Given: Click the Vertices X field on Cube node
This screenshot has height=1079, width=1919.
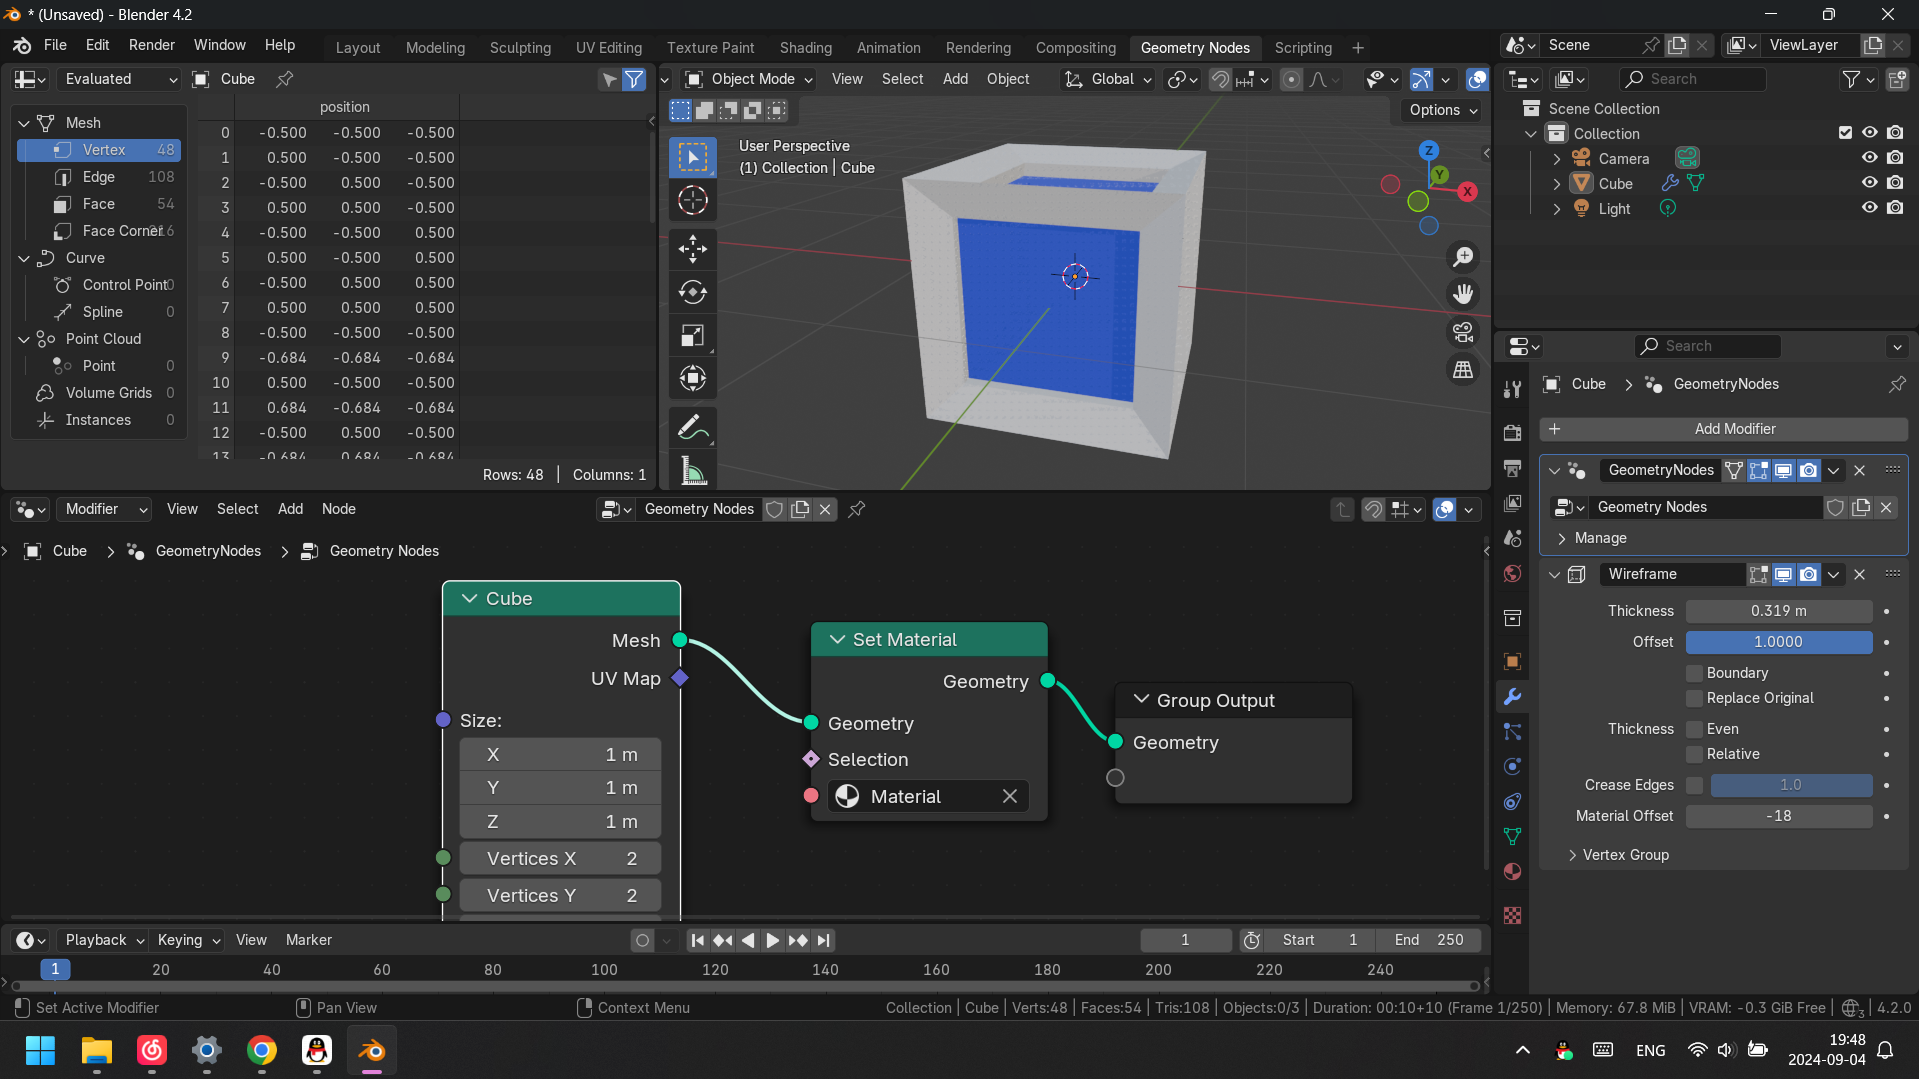Looking at the screenshot, I should (x=560, y=858).
